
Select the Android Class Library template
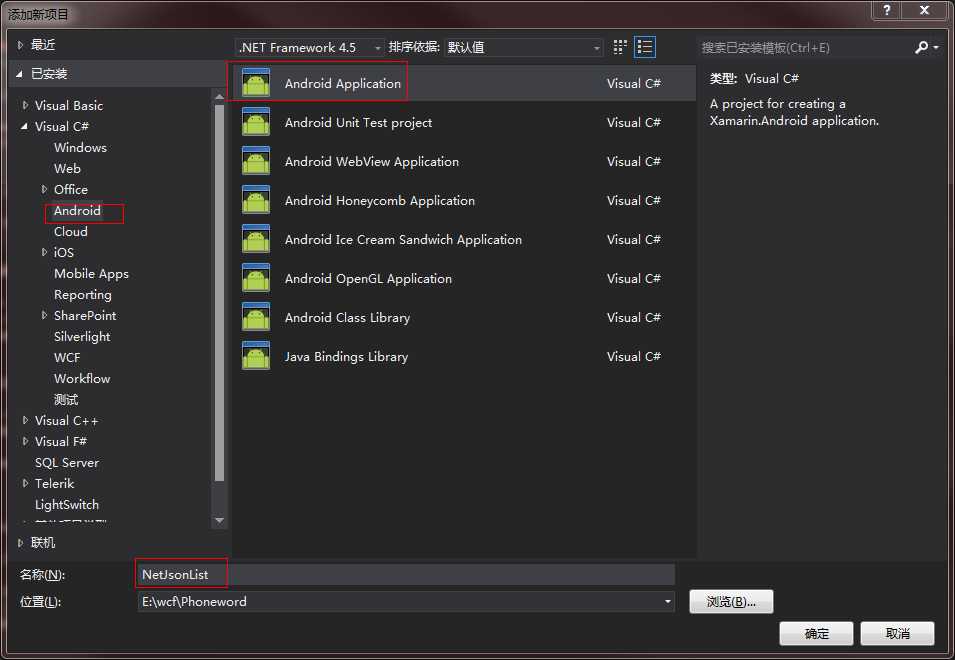point(465,317)
